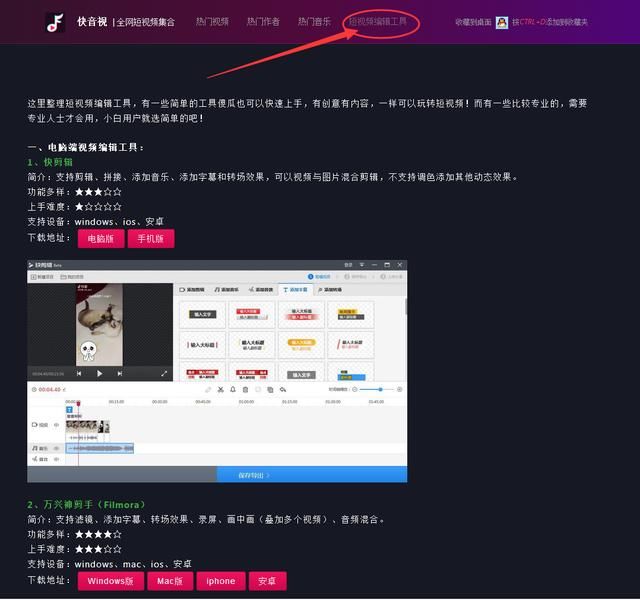Select the bracketed 输入大标题 subtitle template
The height and width of the screenshot is (600, 640).
202,345
